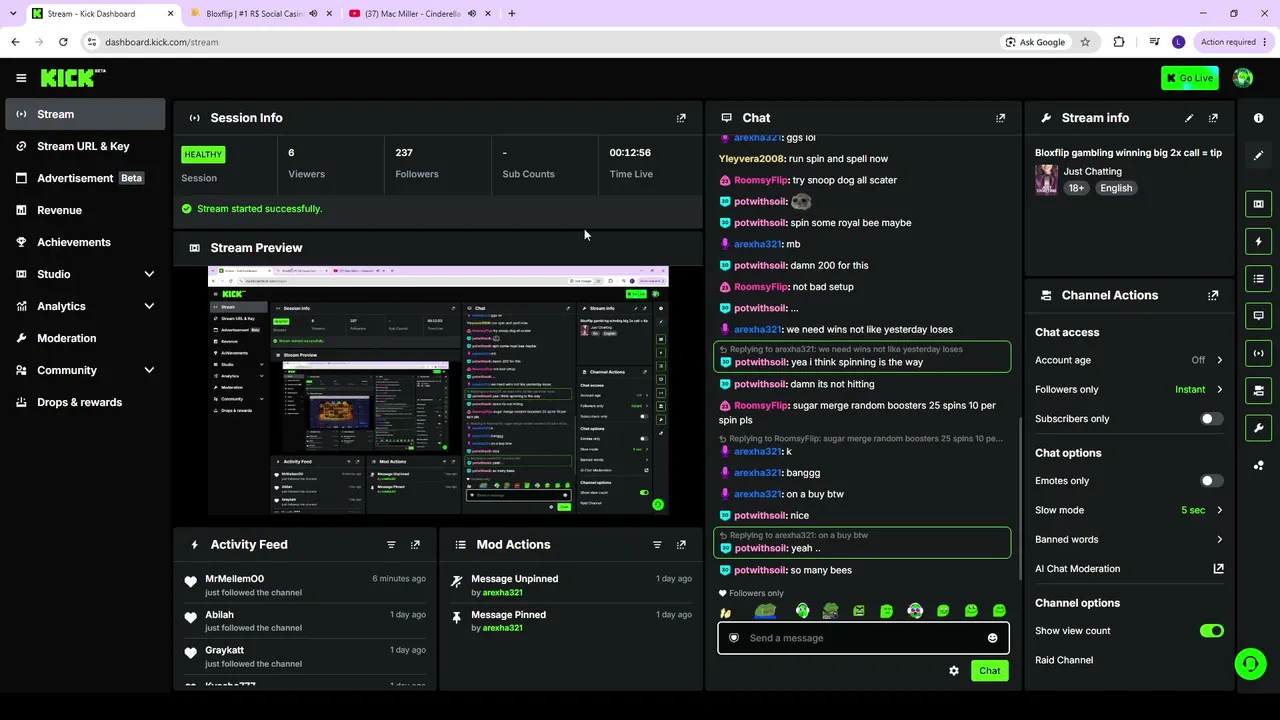Open Moderation in the sidebar
Viewport: 1280px width, 720px height.
[x=85, y=338]
